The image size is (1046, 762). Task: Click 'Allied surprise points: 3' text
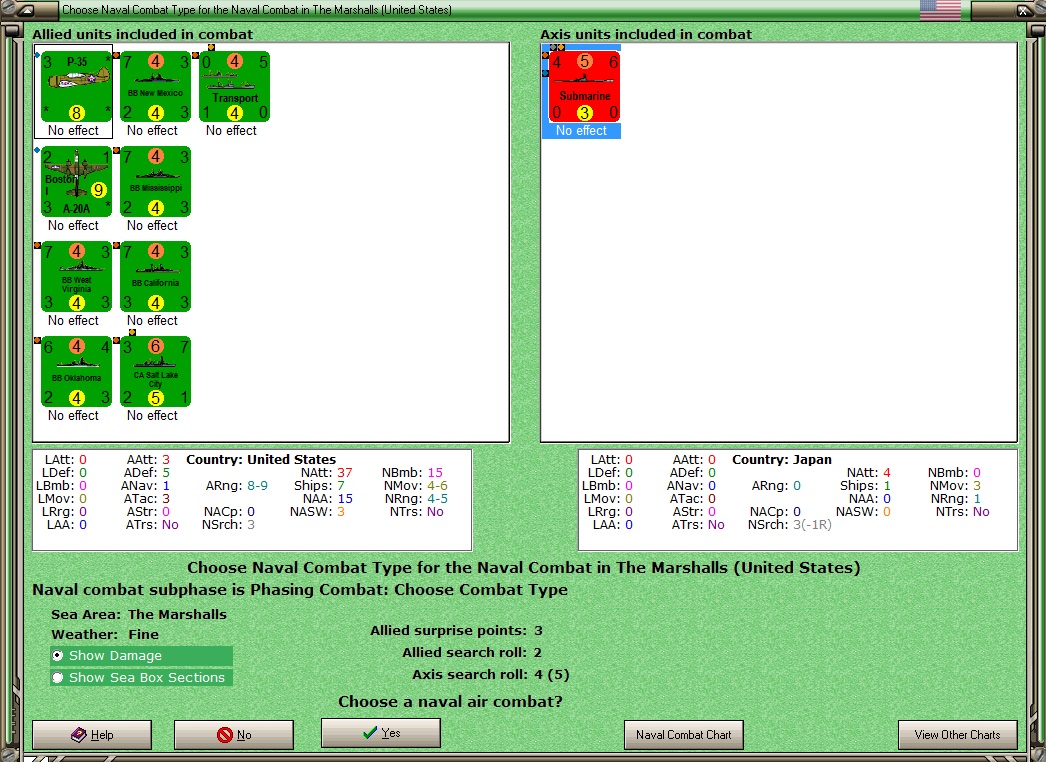pos(456,631)
